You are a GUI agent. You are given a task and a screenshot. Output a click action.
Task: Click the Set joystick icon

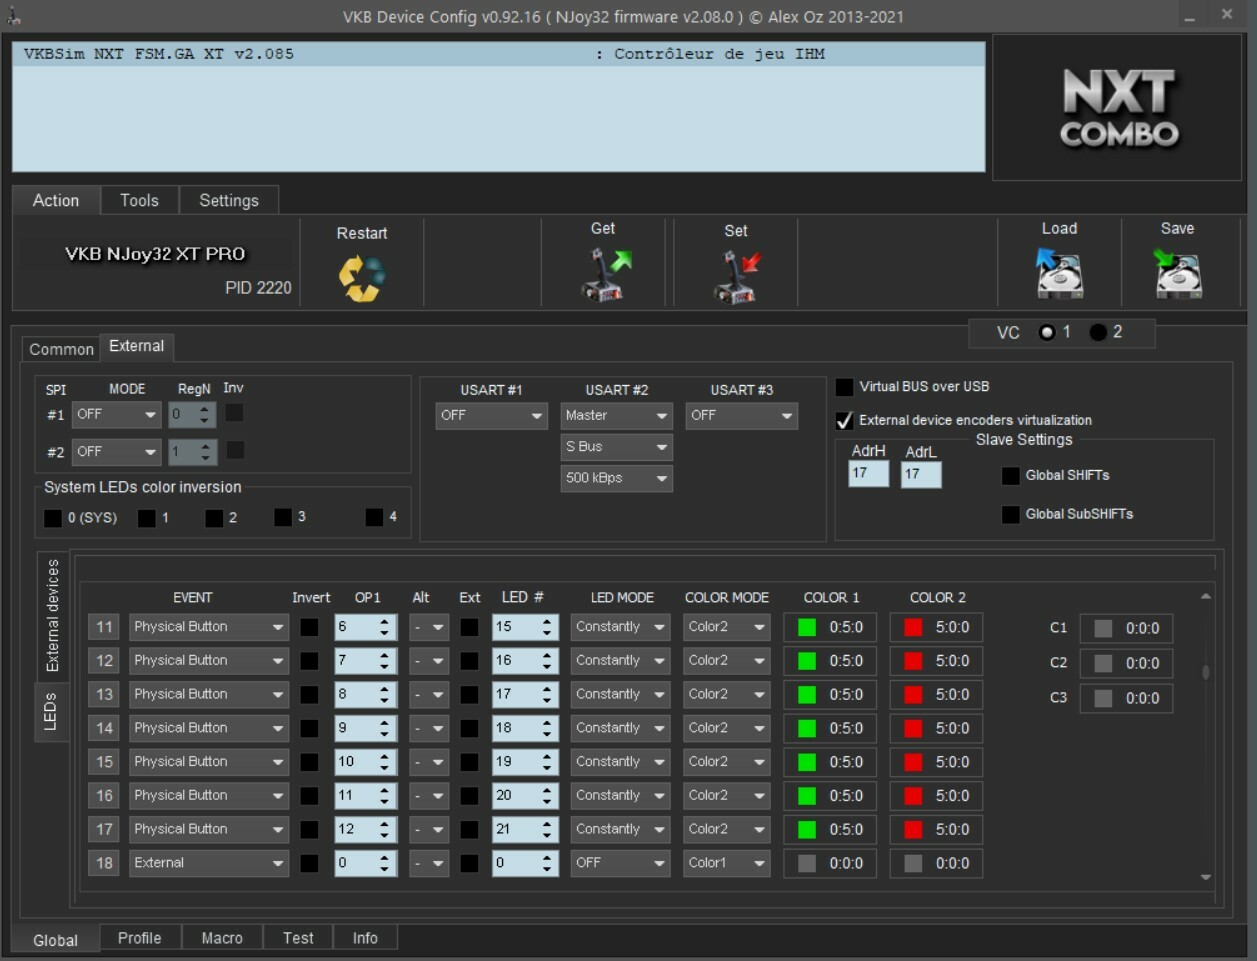(737, 277)
